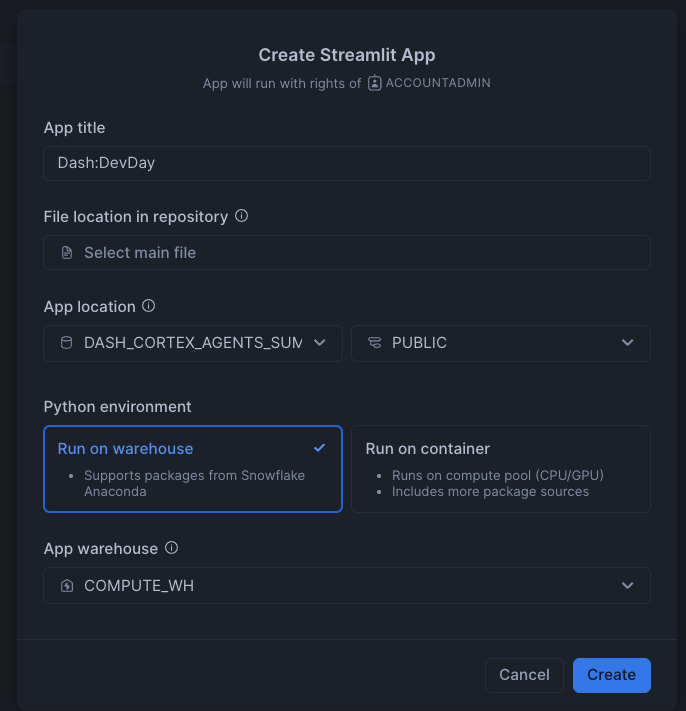Click the Python environment heading
Image resolution: width=686 pixels, height=711 pixels.
[117, 407]
